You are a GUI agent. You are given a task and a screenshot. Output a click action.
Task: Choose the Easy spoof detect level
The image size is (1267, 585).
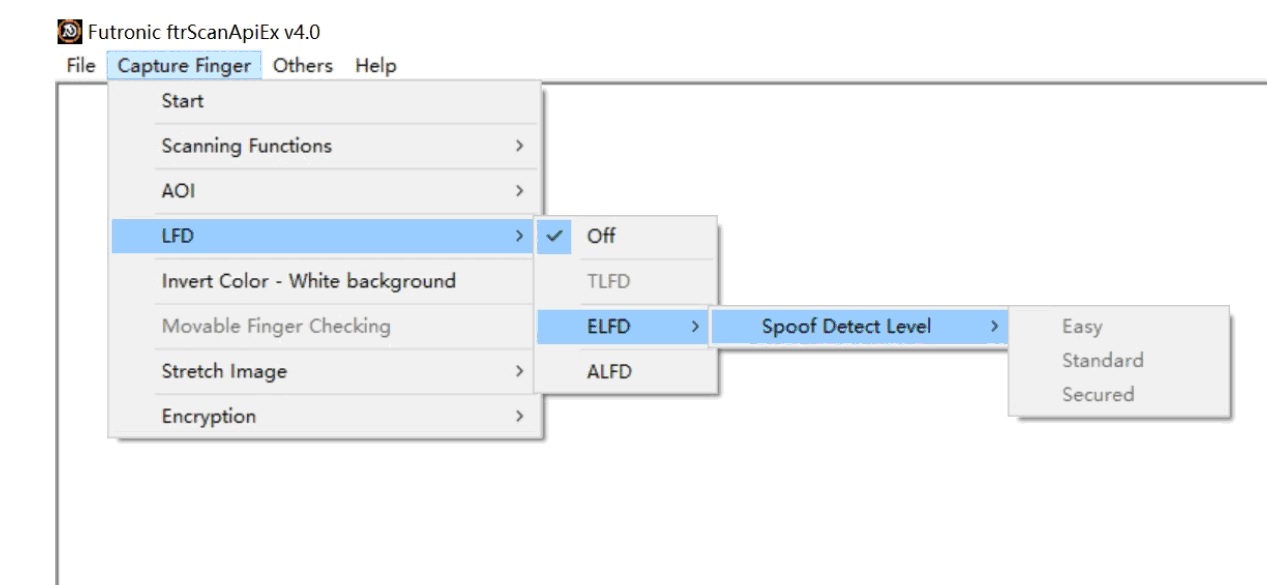(1118, 327)
